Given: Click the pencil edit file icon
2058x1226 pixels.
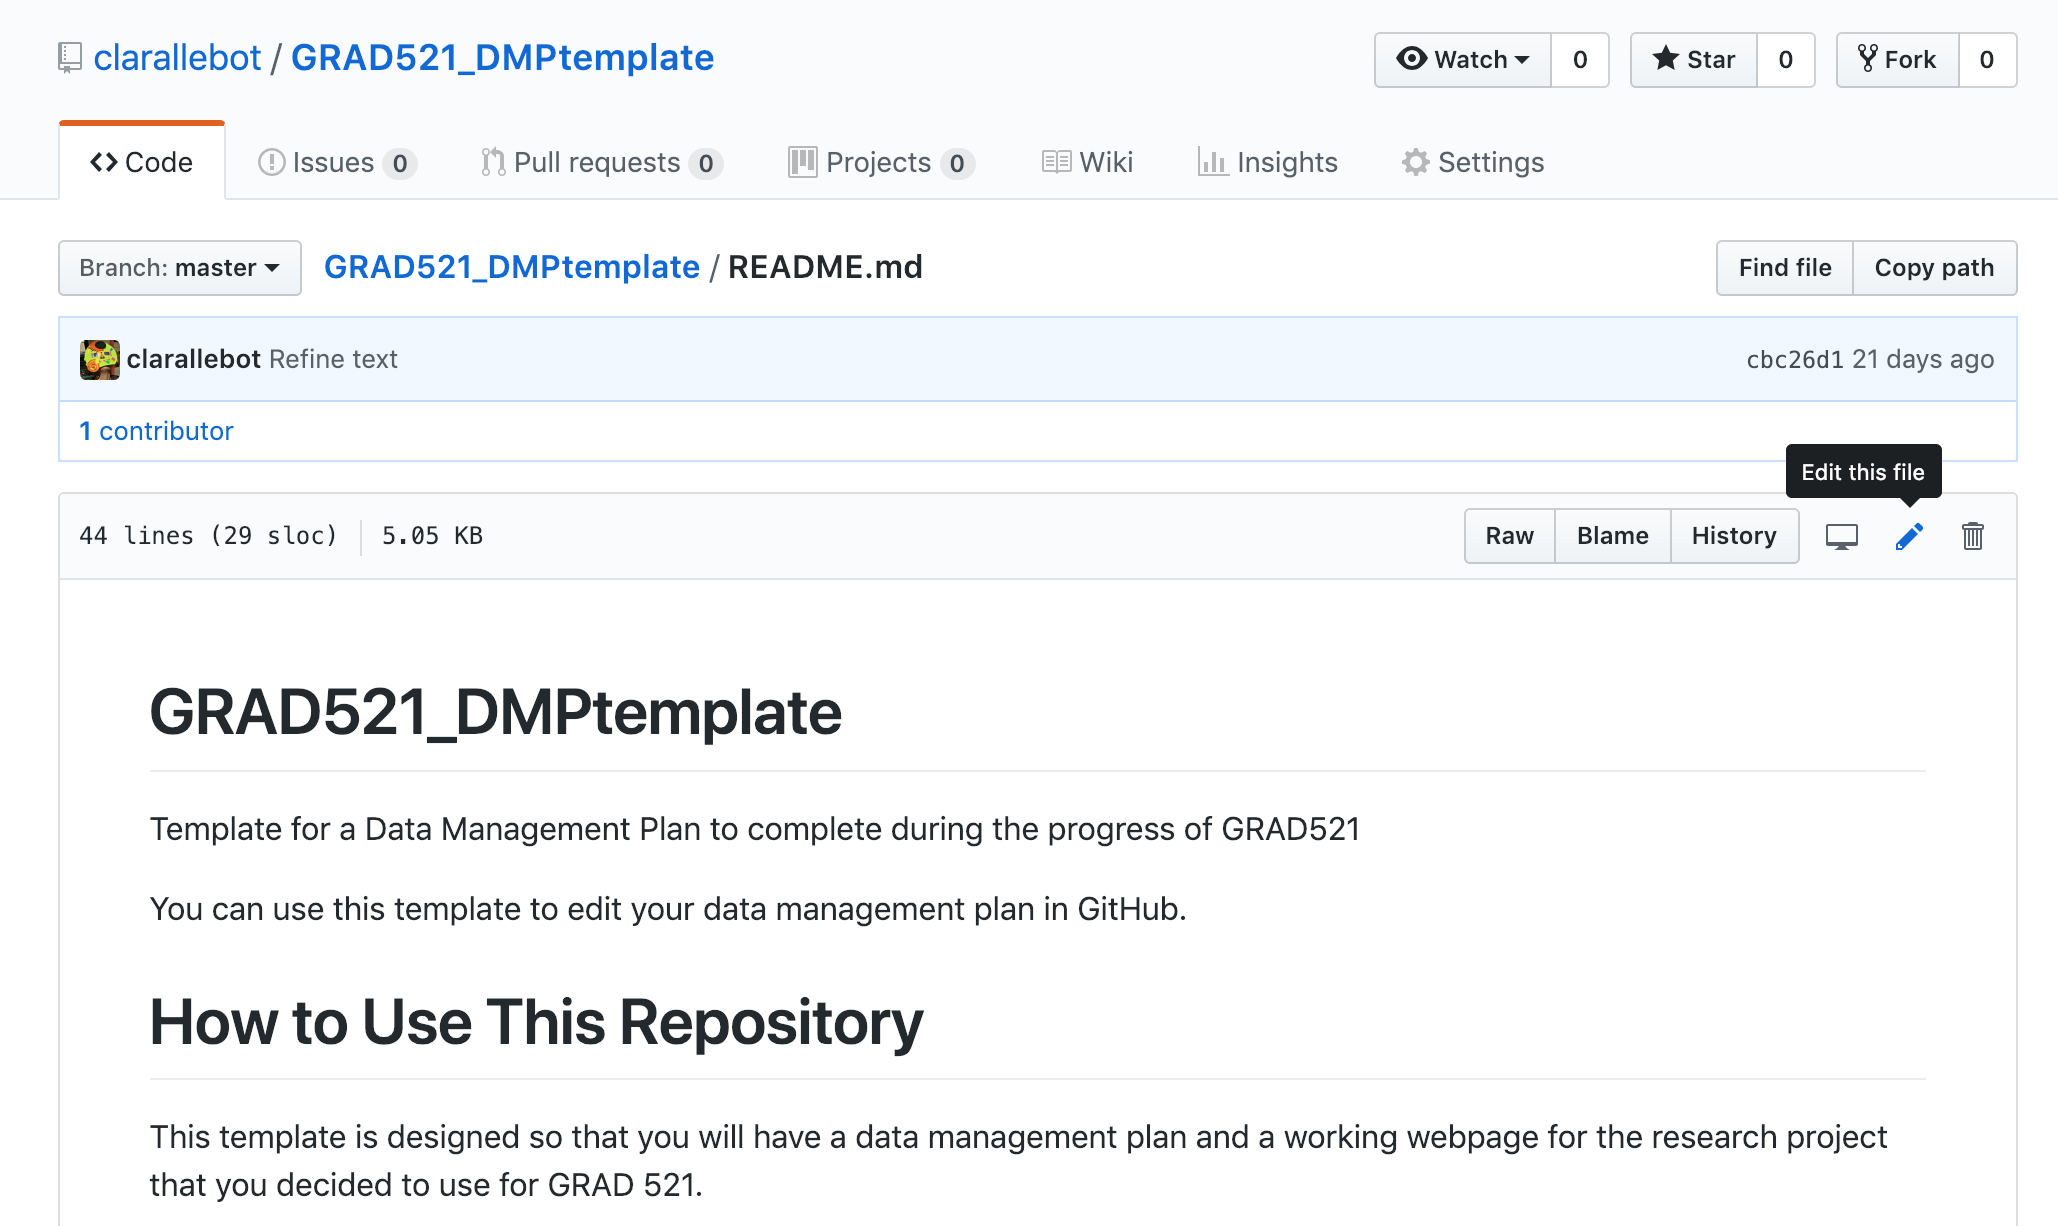Looking at the screenshot, I should (1908, 537).
